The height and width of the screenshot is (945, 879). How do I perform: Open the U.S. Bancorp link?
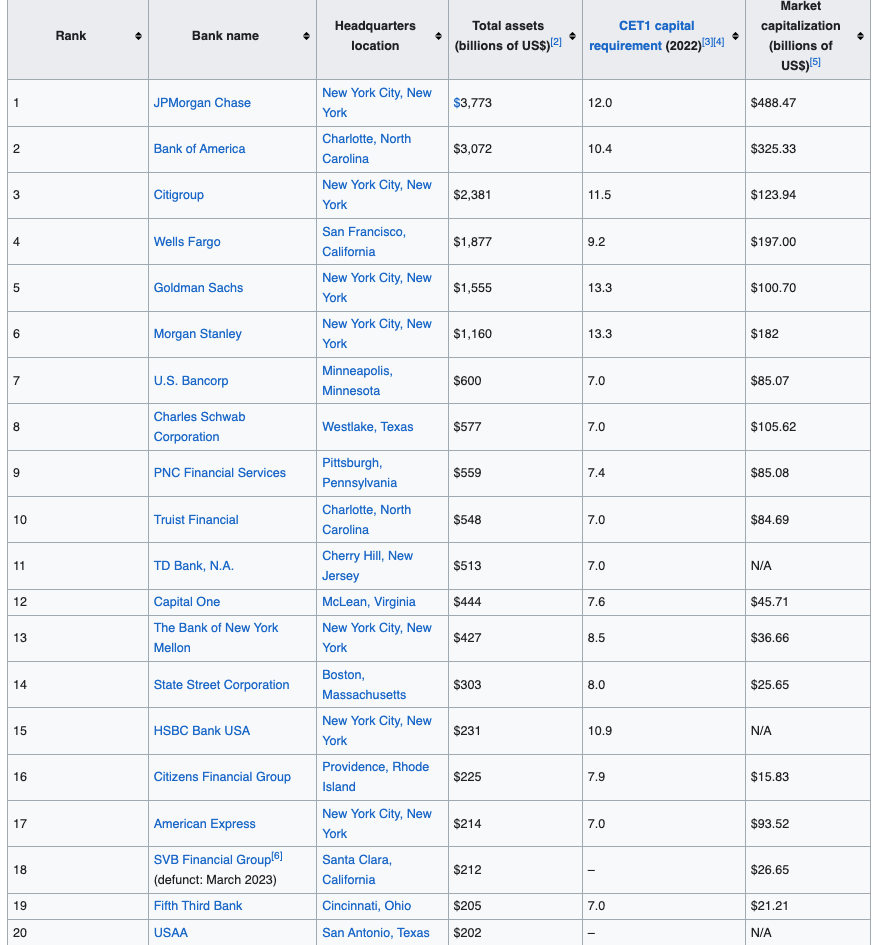point(191,381)
